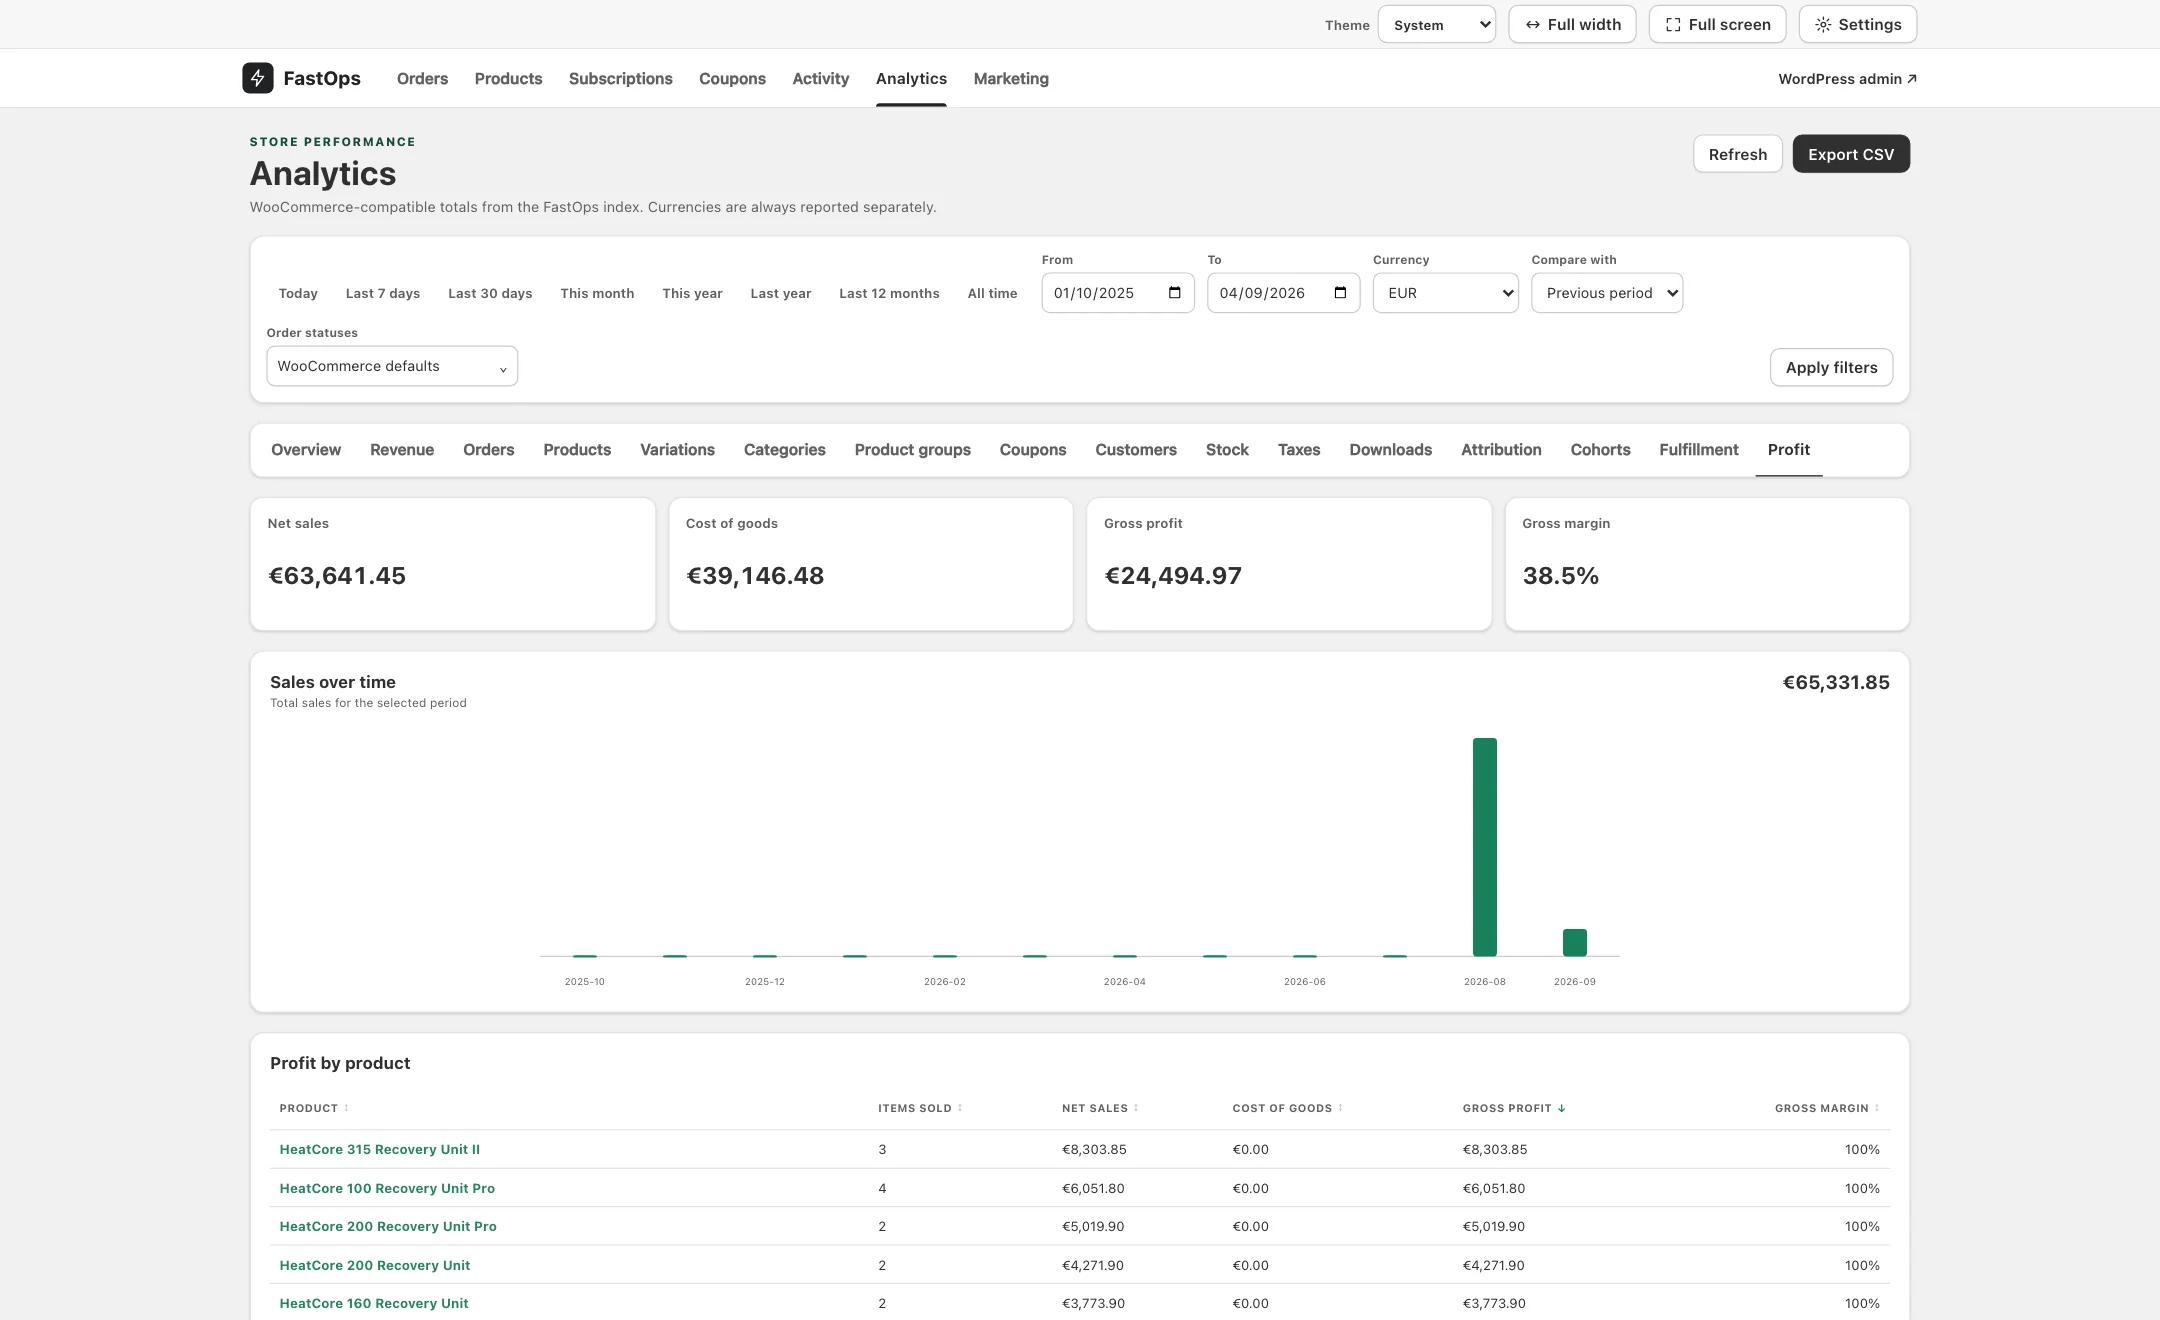The width and height of the screenshot is (2160, 1320).
Task: Switch to the Overview analytics tab
Action: click(x=306, y=450)
